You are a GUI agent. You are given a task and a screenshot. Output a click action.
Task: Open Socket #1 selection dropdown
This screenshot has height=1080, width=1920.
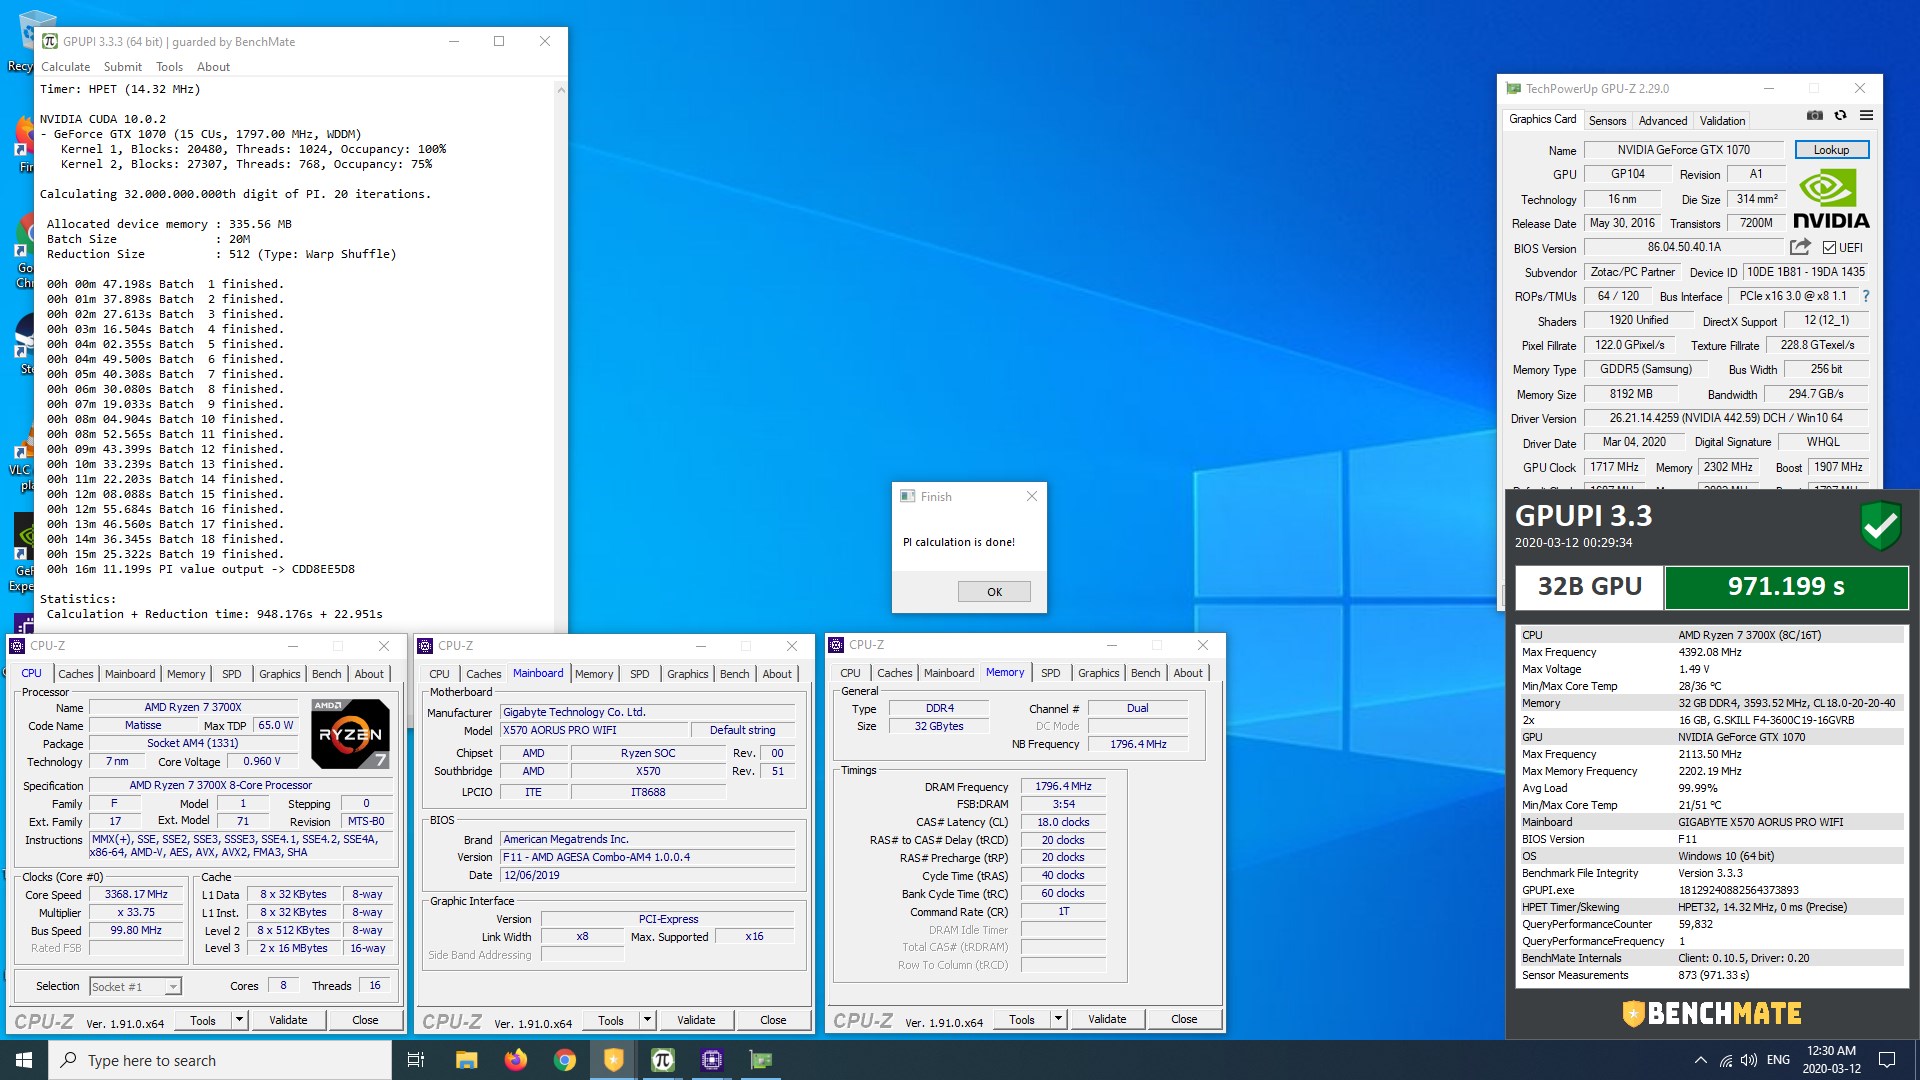coord(136,986)
